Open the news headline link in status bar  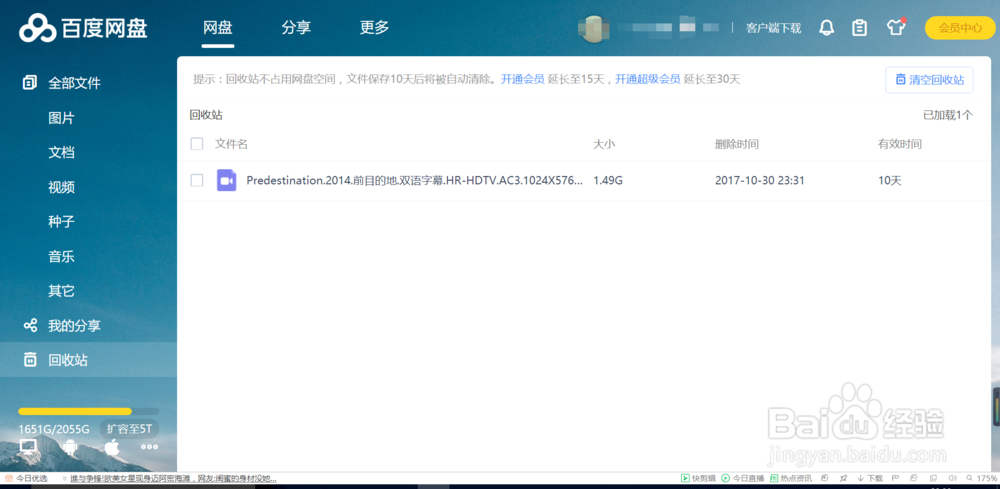click(173, 478)
